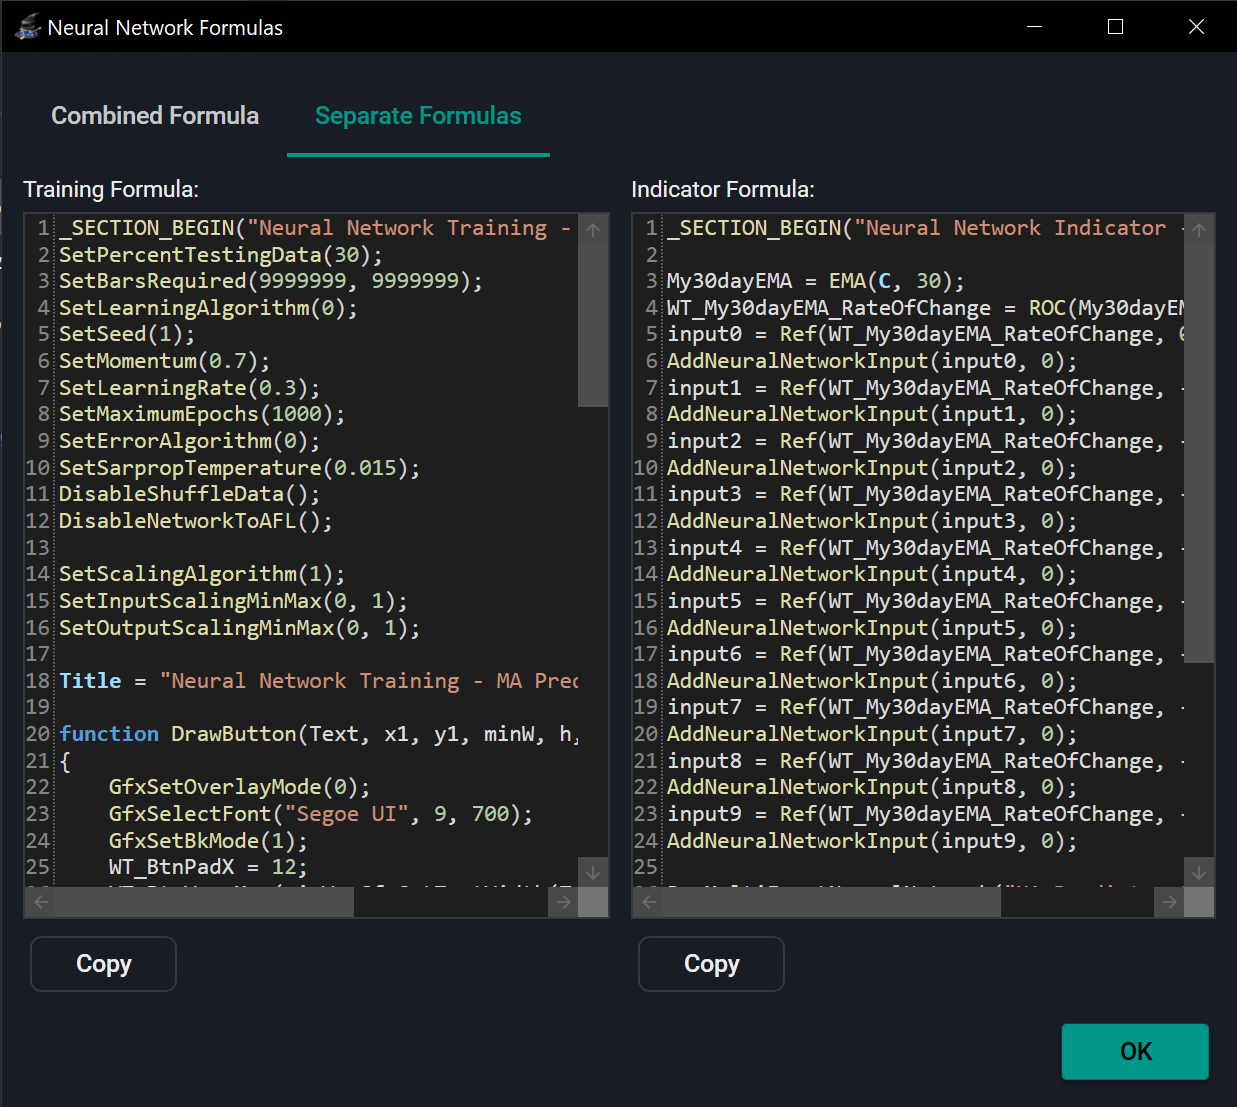Click the line SetLearningAlgorithm(0);
1237x1107 pixels.
pos(208,308)
